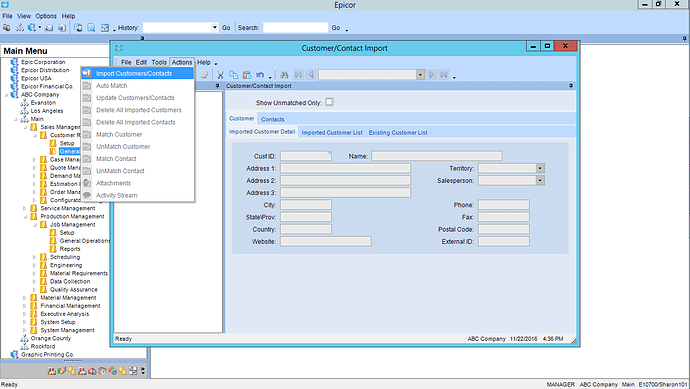Image resolution: width=690 pixels, height=389 pixels.
Task: Go to the last record navigation arrow
Action: coord(444,75)
